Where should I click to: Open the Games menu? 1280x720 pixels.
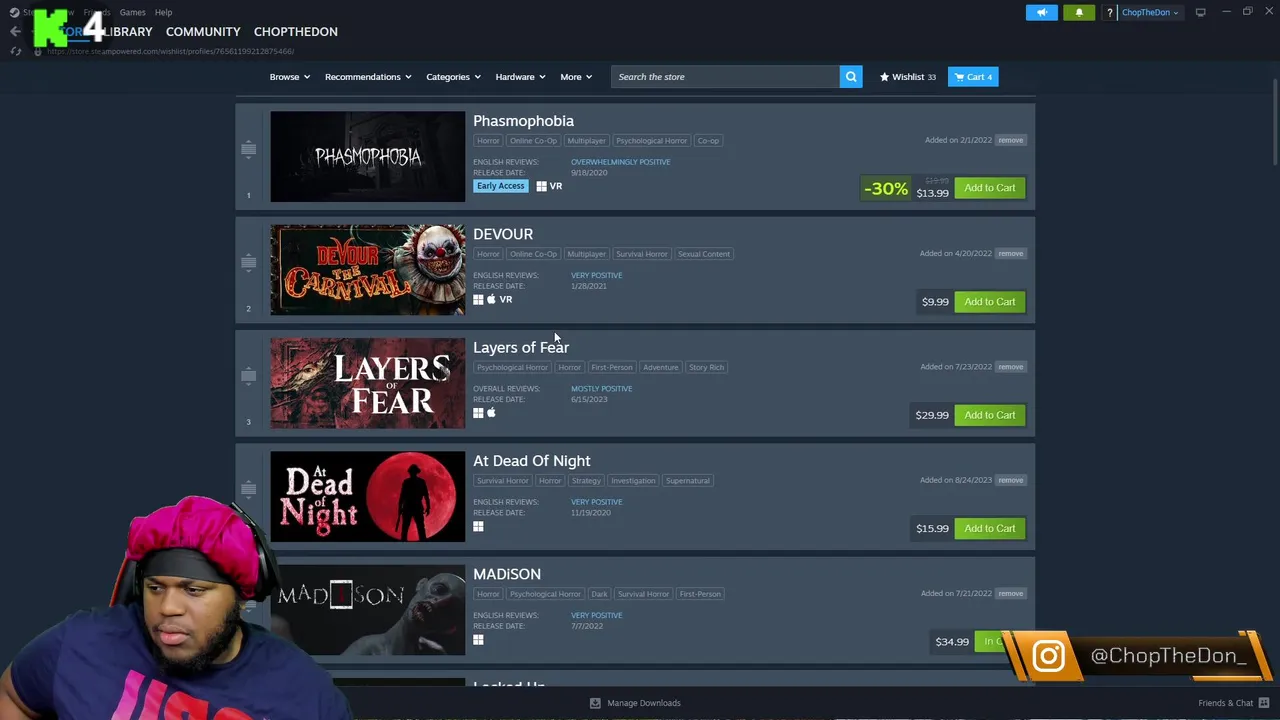pos(132,12)
